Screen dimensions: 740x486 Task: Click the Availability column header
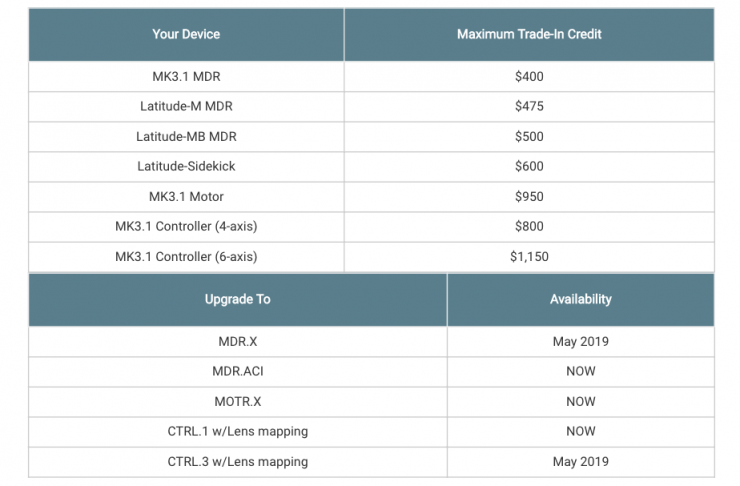[x=580, y=299]
